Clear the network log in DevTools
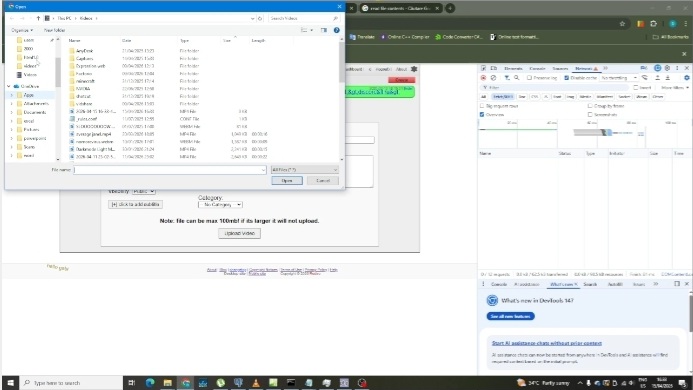Viewport: 693px width, 390px height. (x=493, y=78)
